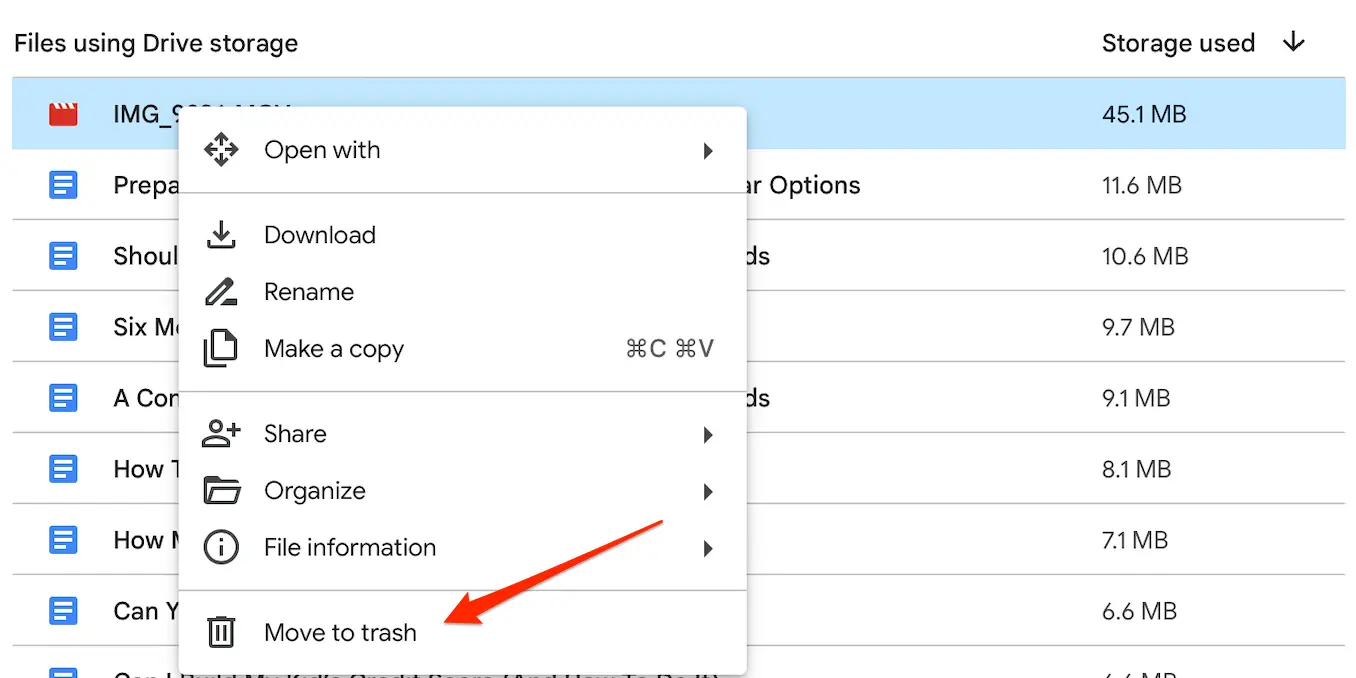Click the Download icon in the menu

click(220, 234)
